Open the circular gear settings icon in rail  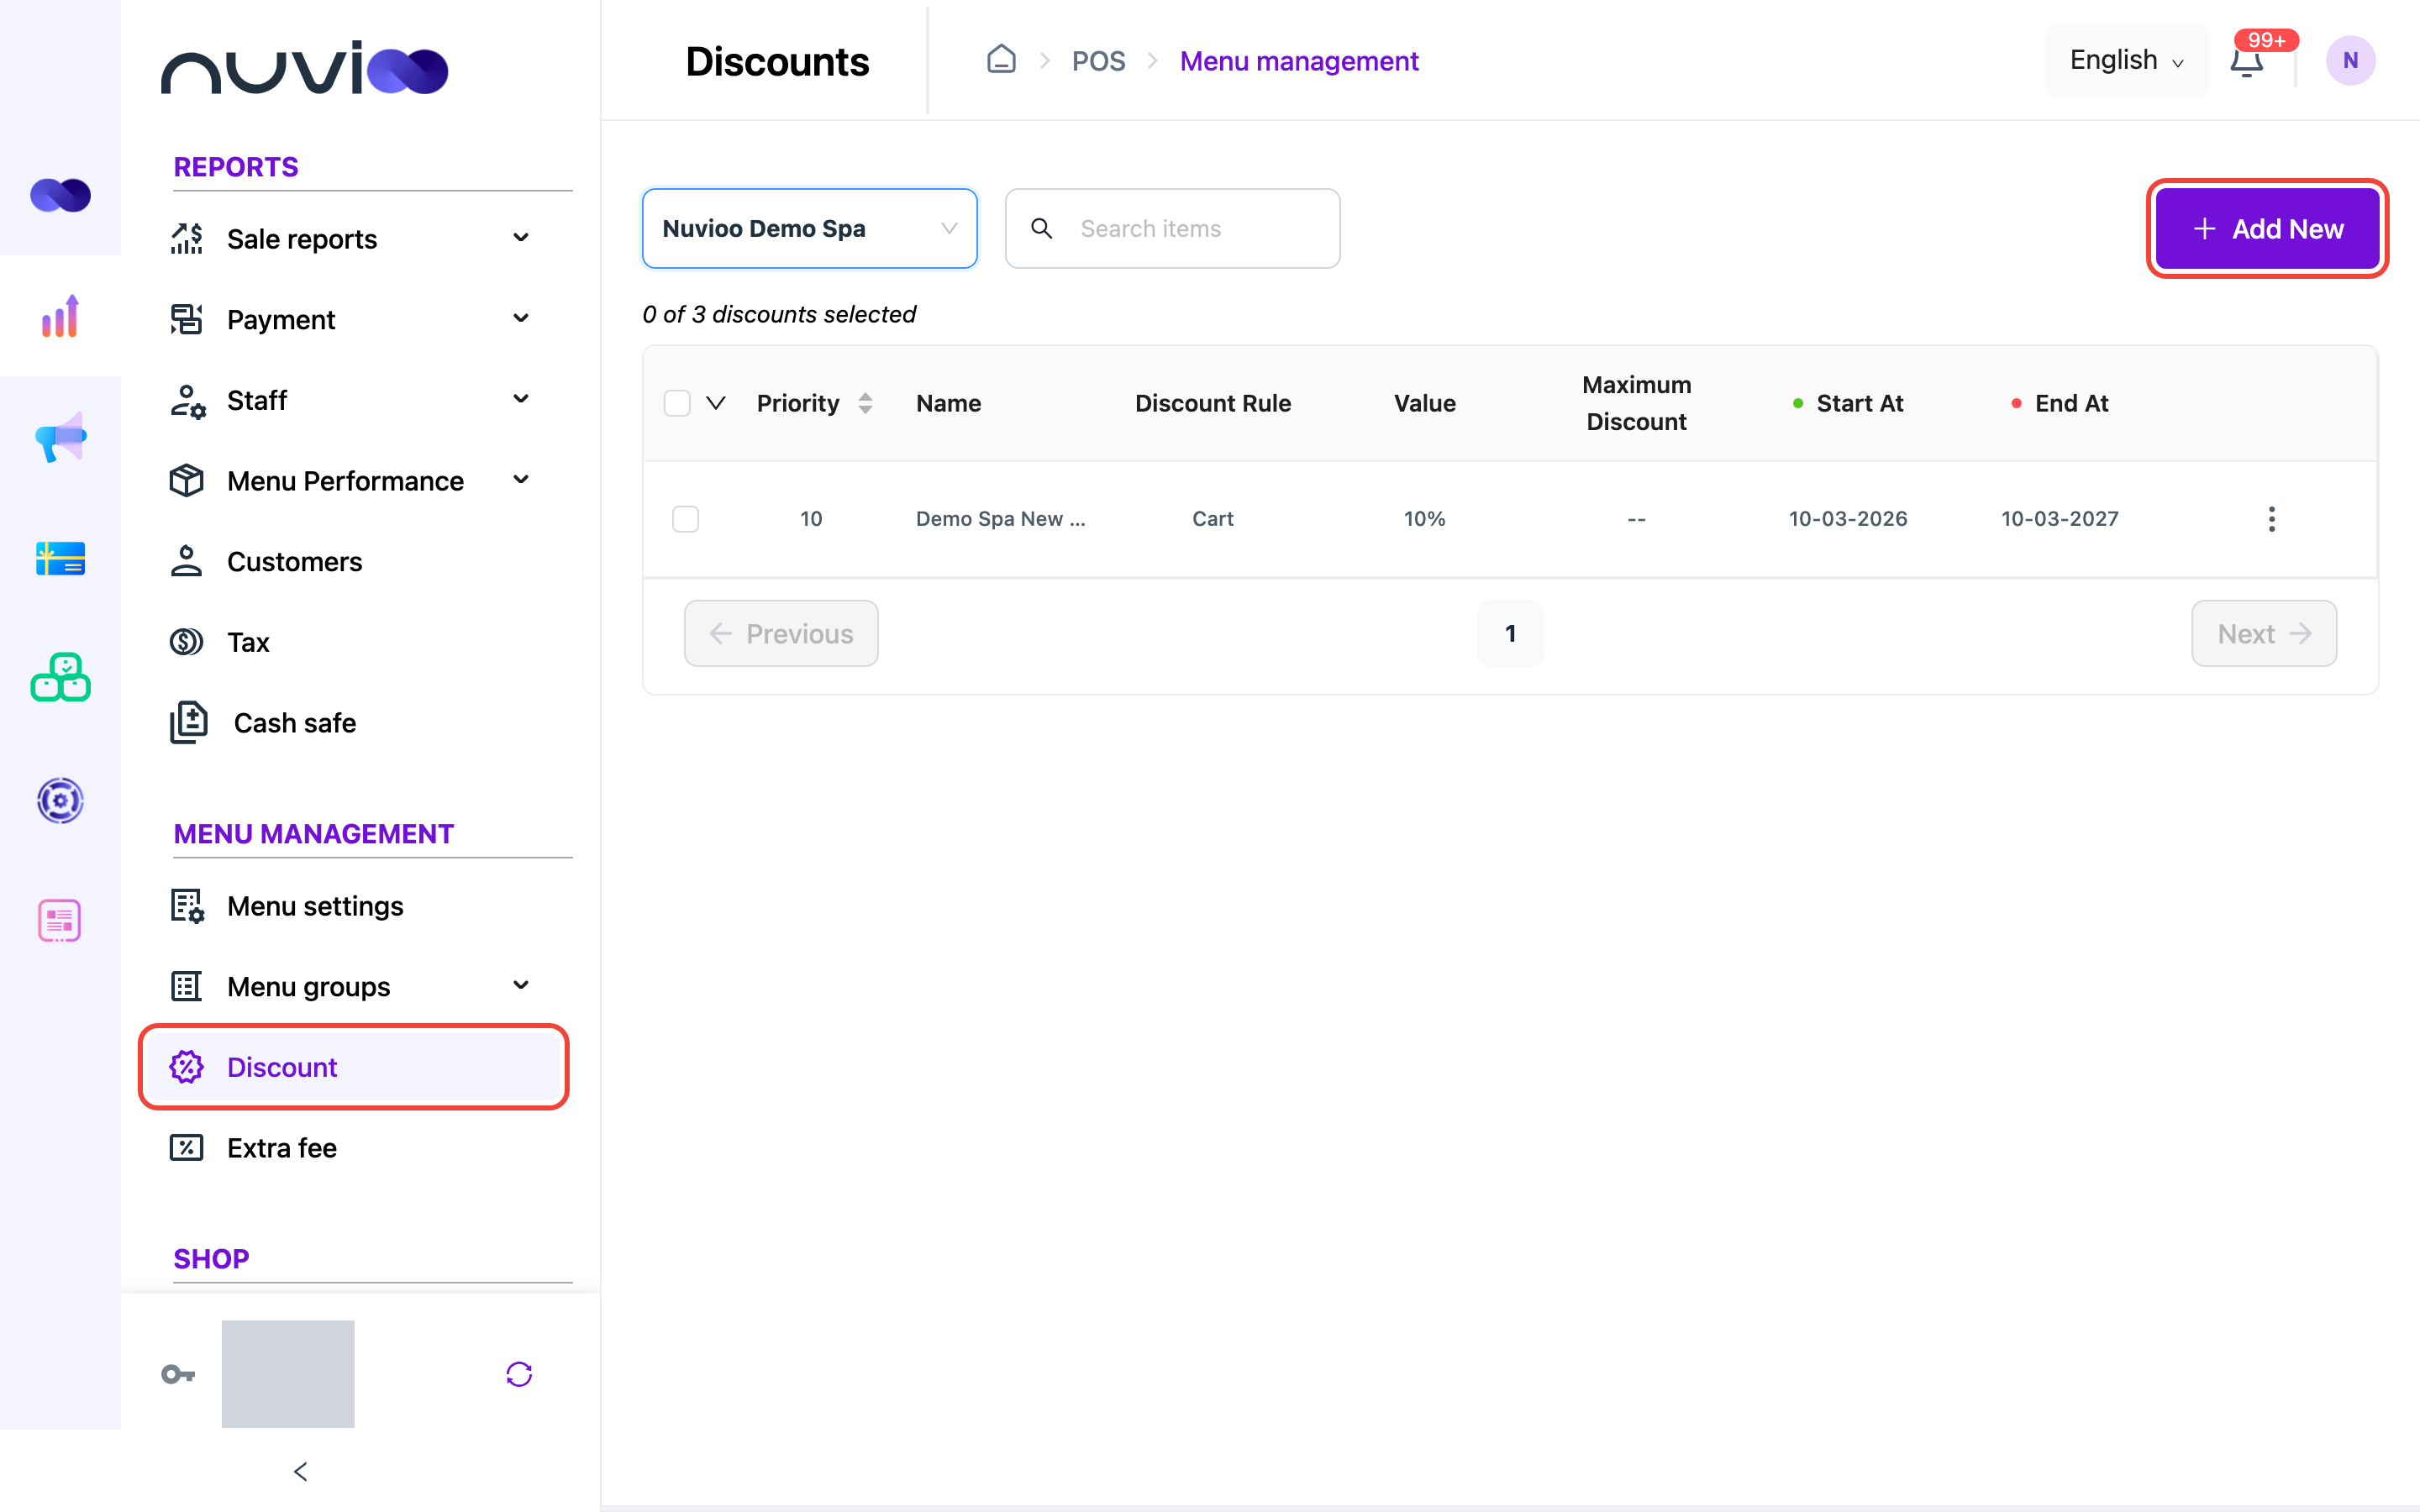coord(60,800)
